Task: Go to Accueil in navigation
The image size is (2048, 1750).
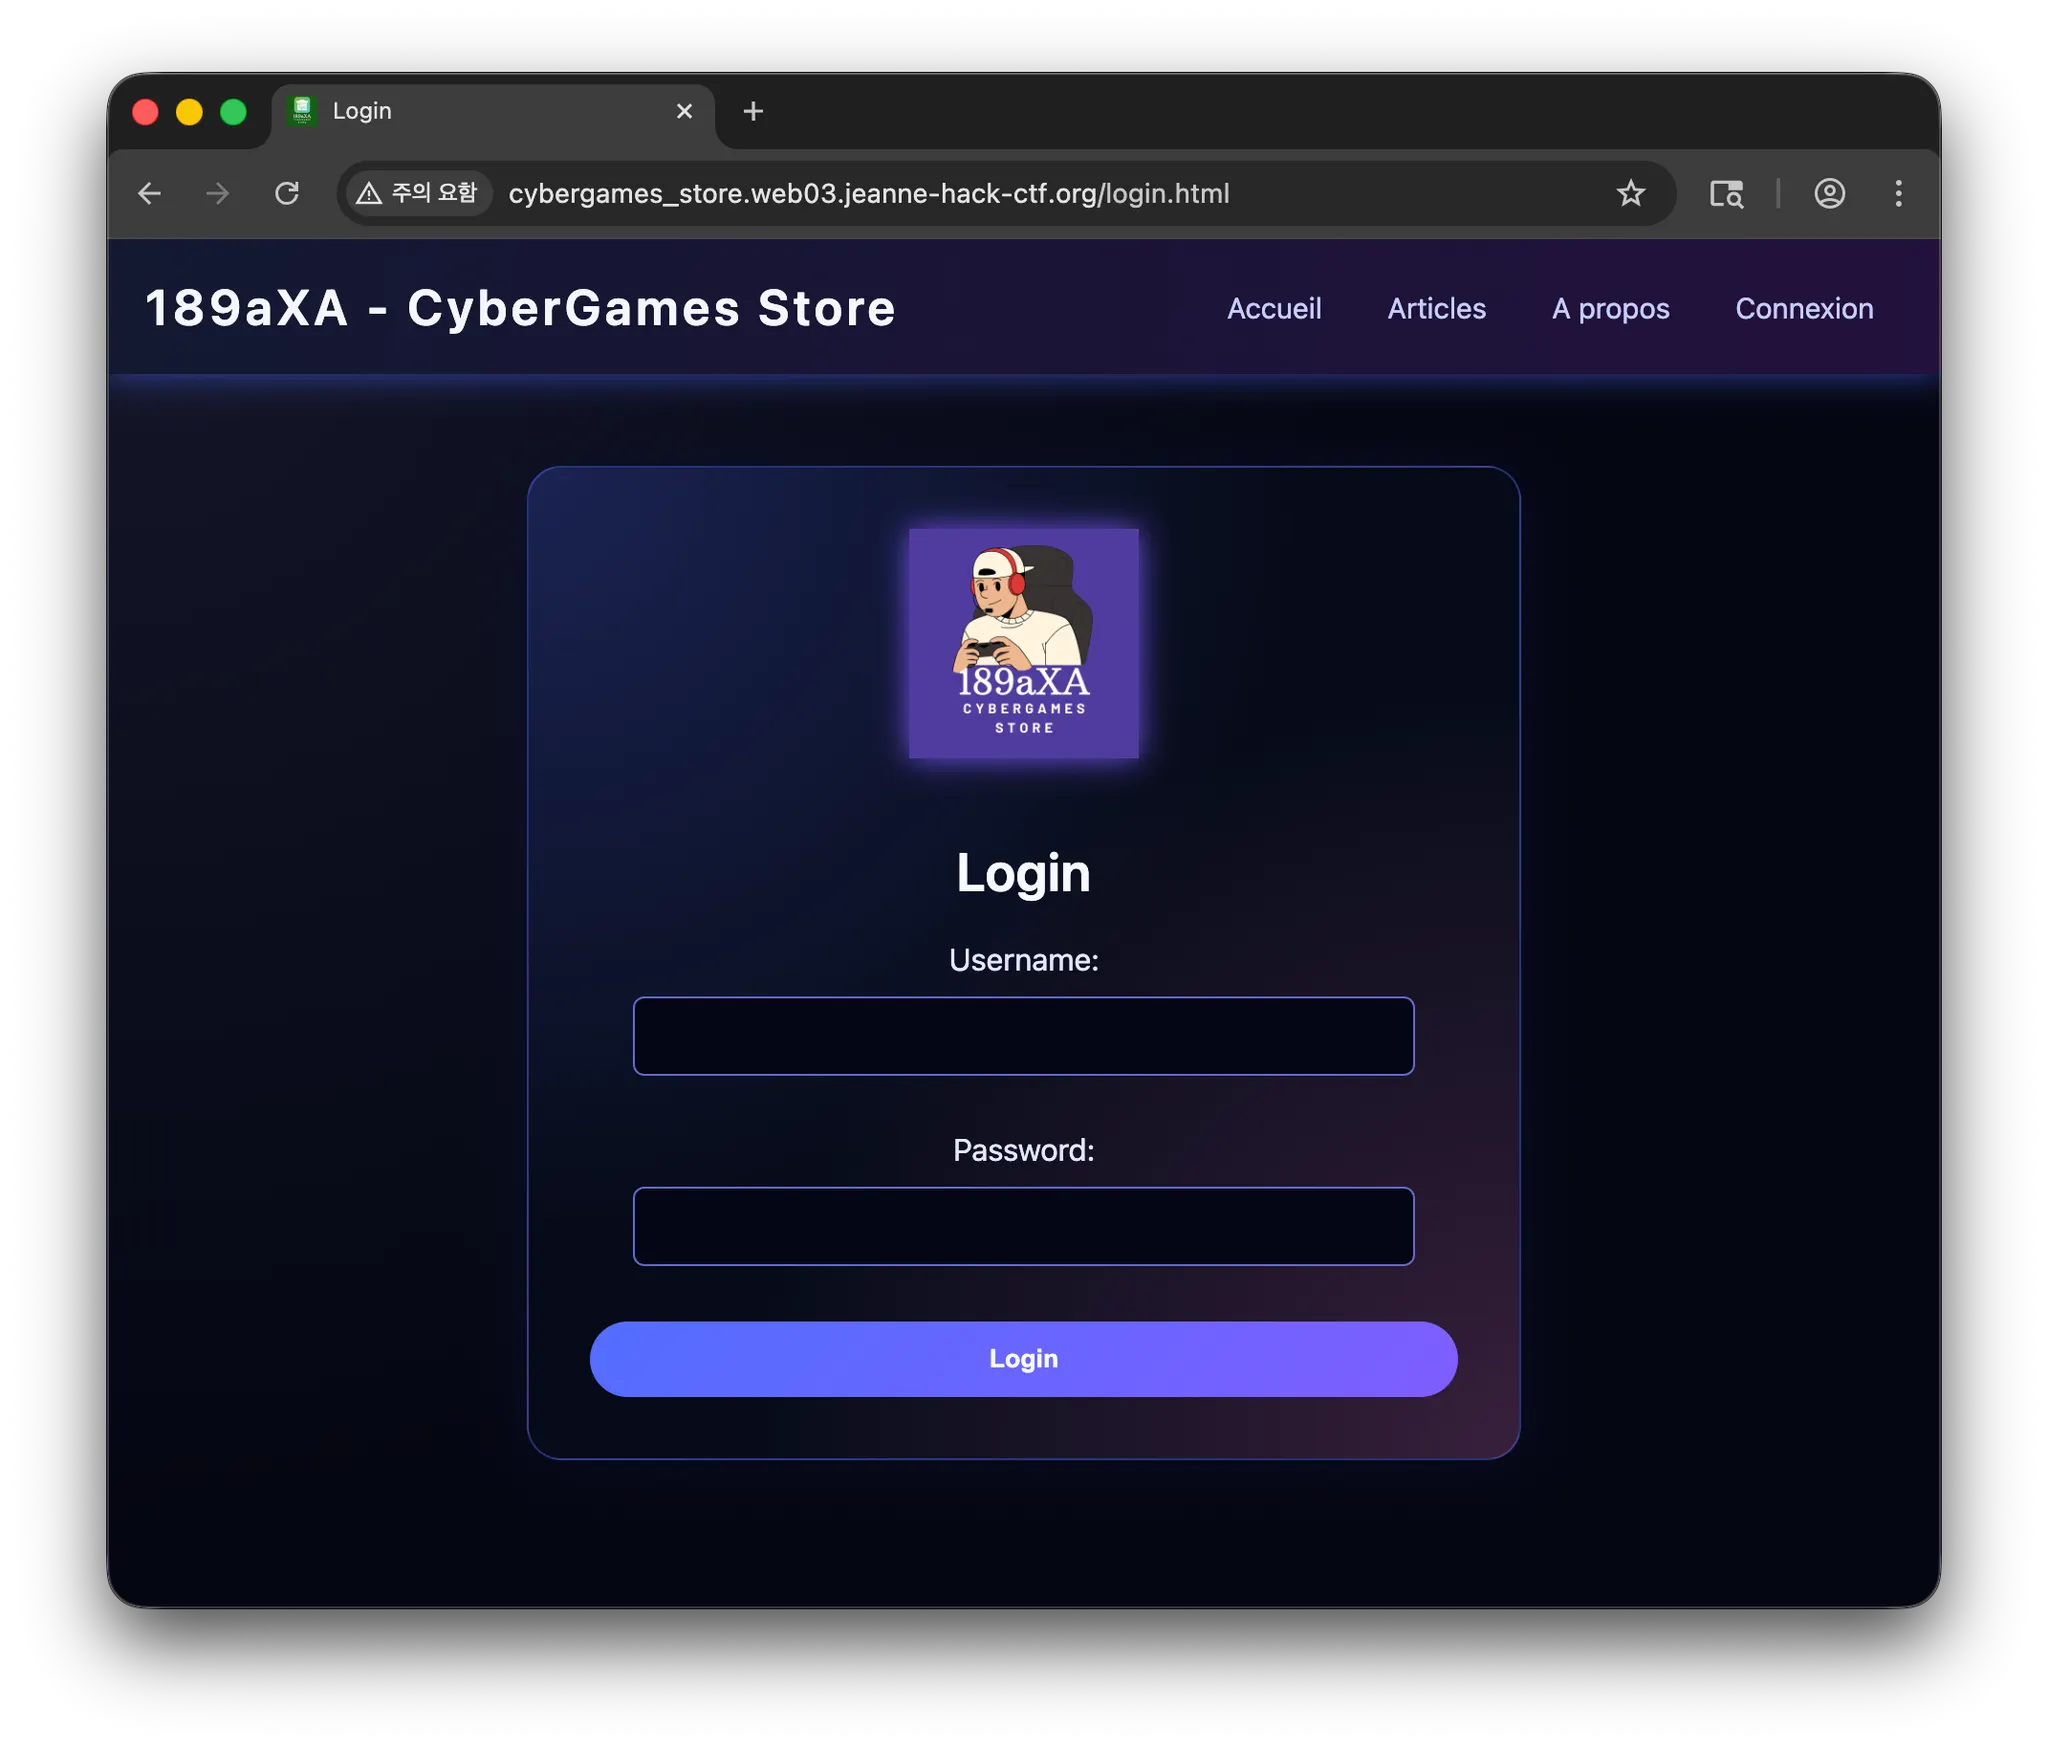Action: click(x=1274, y=309)
